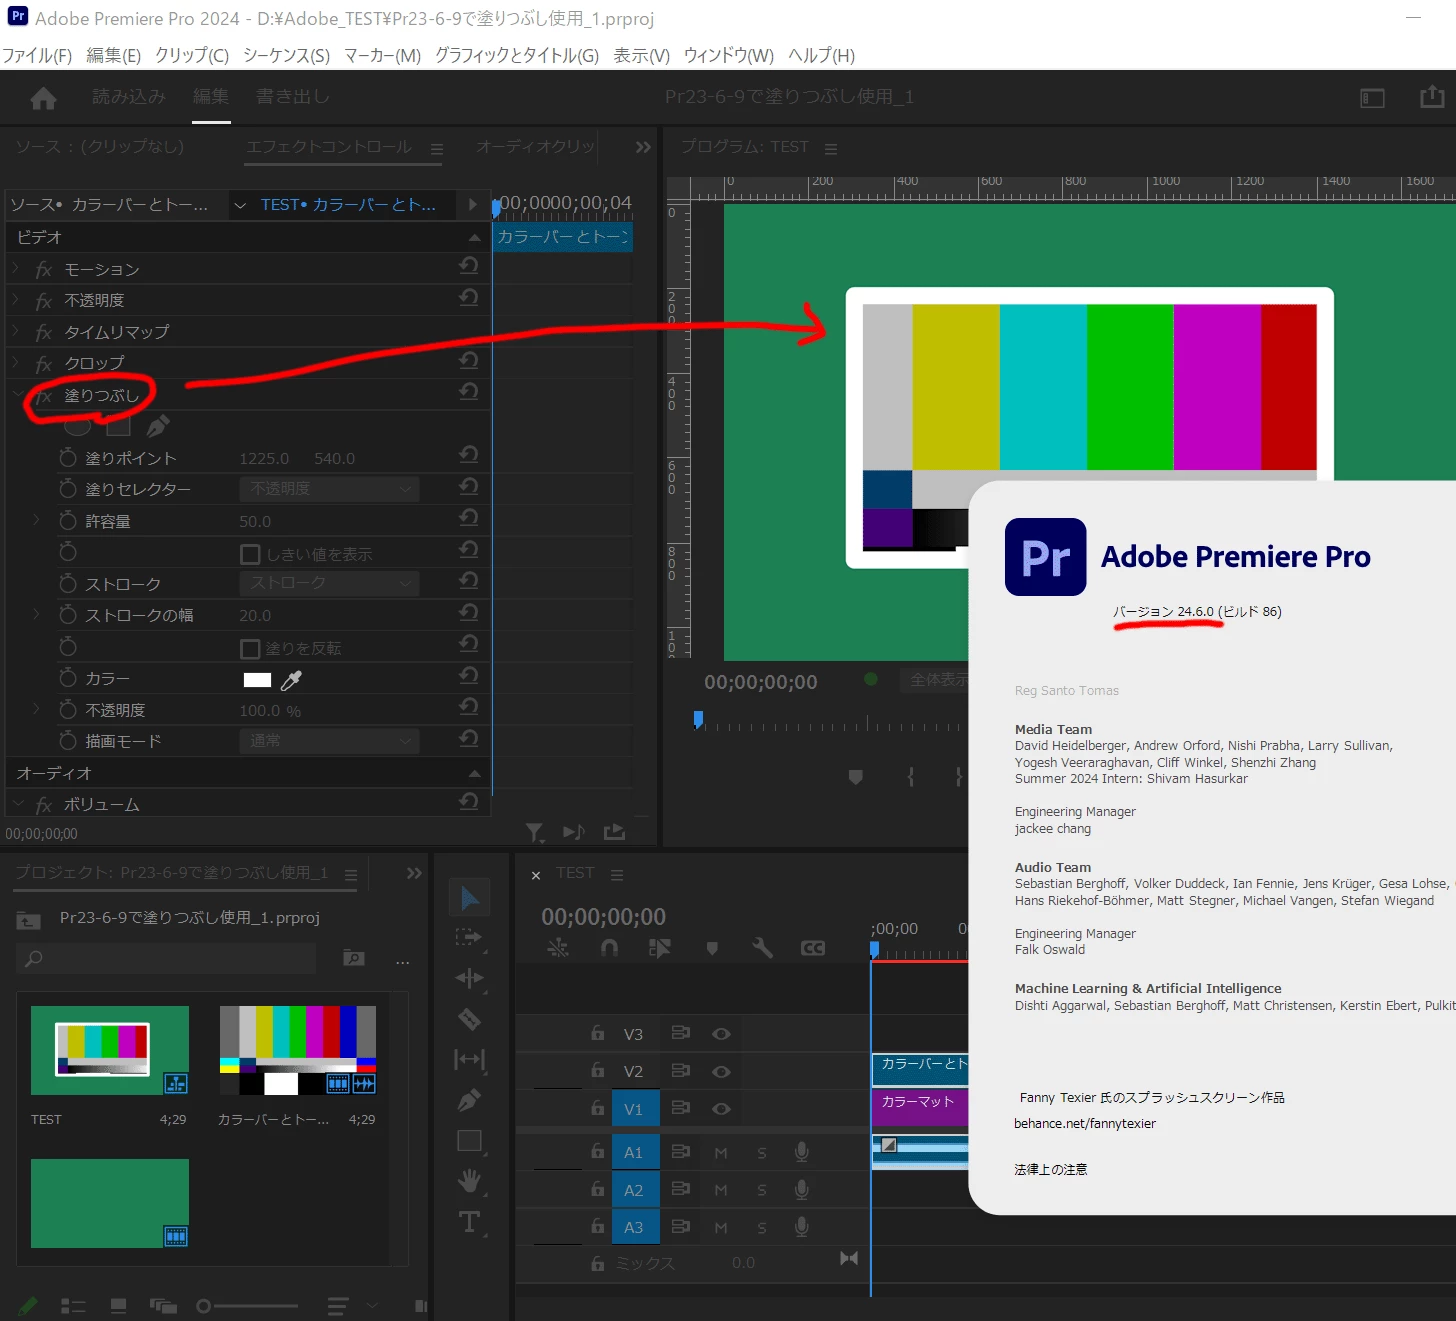Switch project panel to list view

[x=73, y=1306]
